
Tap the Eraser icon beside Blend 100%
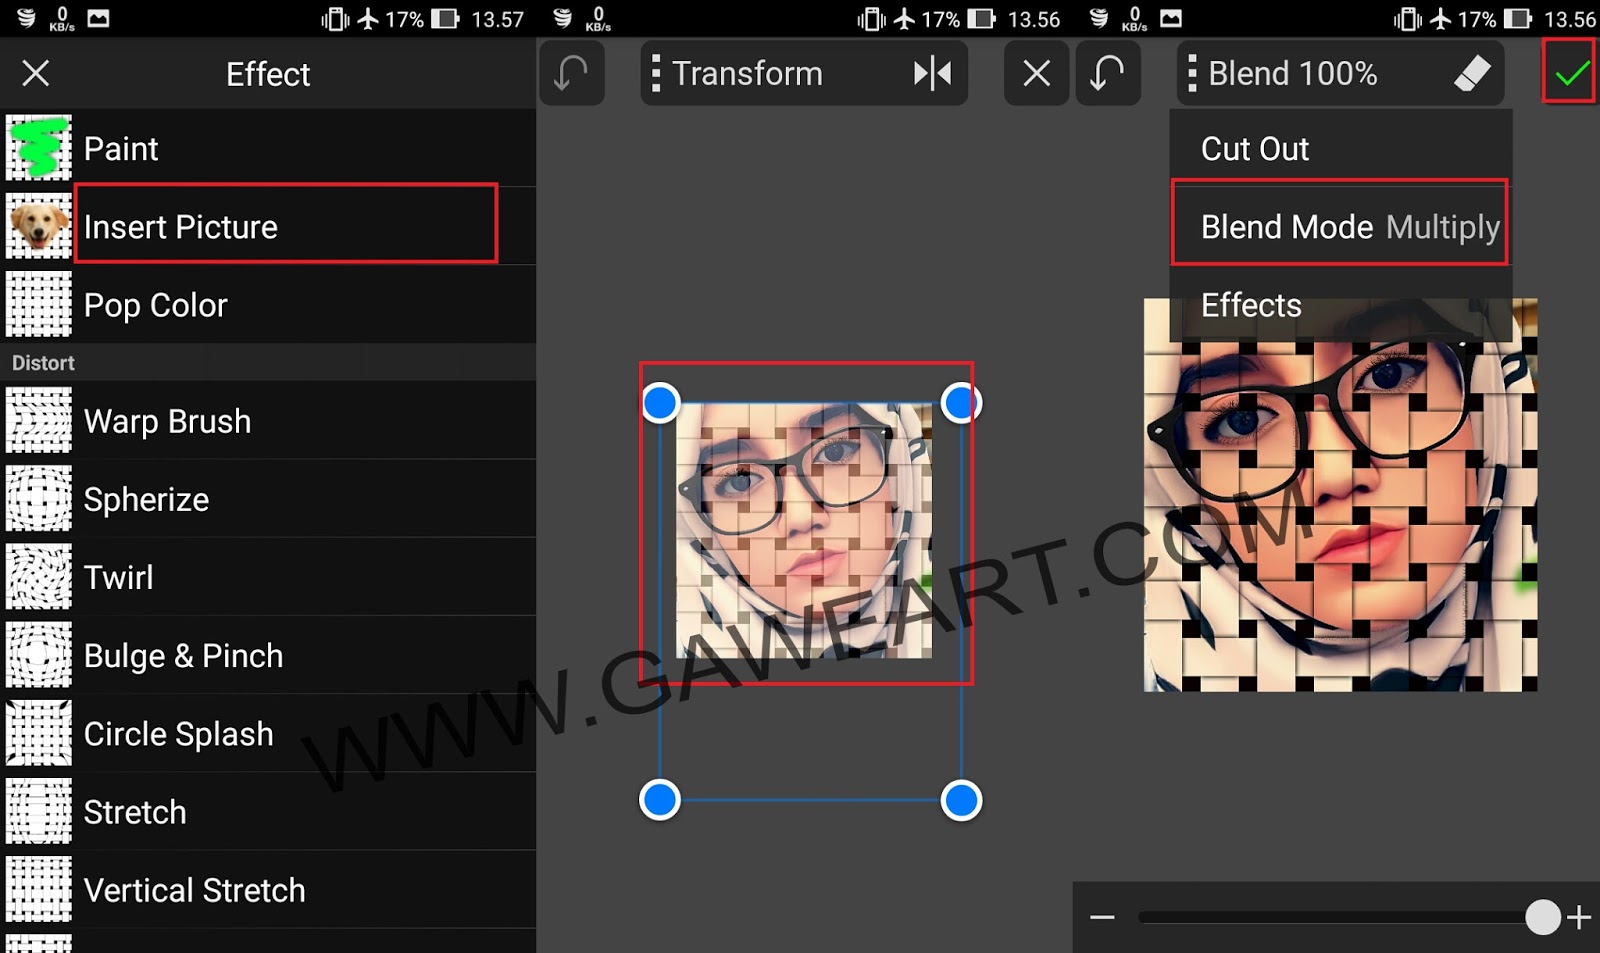(1473, 73)
